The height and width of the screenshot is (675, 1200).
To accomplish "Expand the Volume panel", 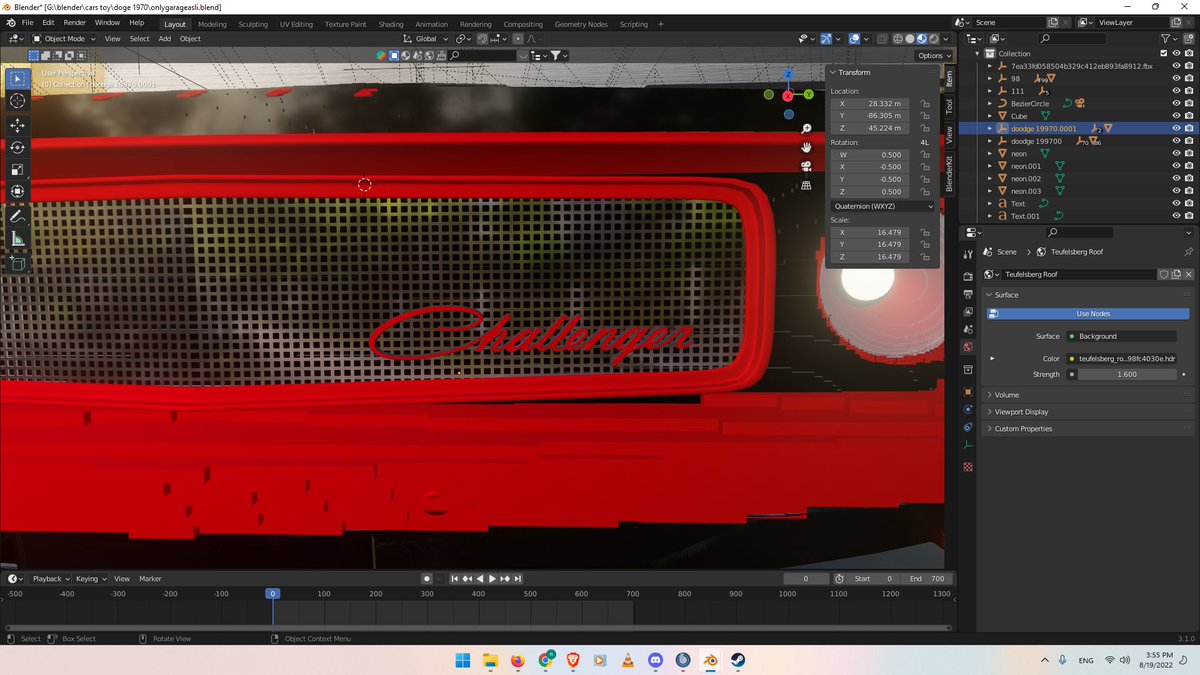I will click(x=1007, y=395).
